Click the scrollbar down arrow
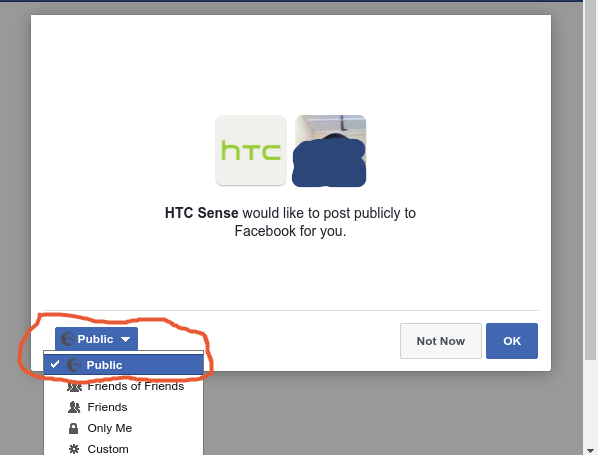This screenshot has height=455, width=598. [x=590, y=450]
